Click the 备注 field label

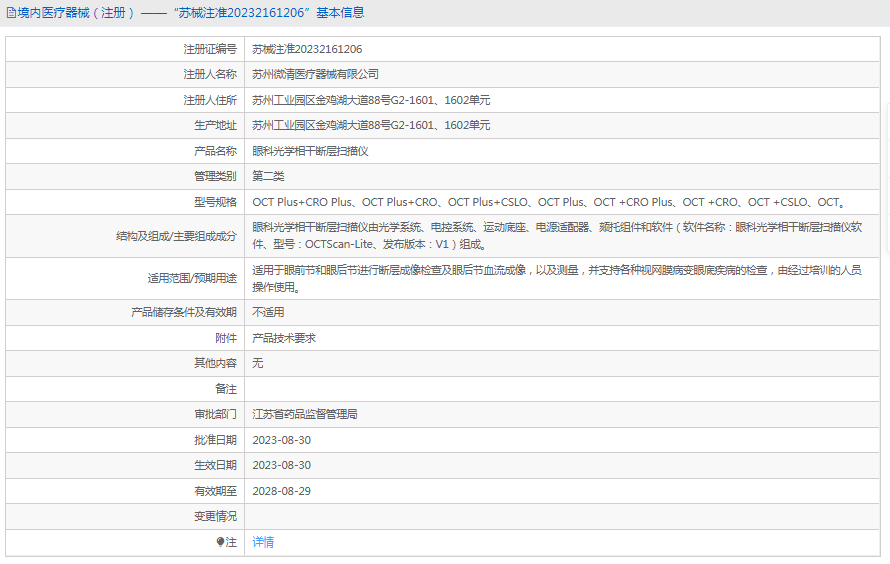coord(226,389)
